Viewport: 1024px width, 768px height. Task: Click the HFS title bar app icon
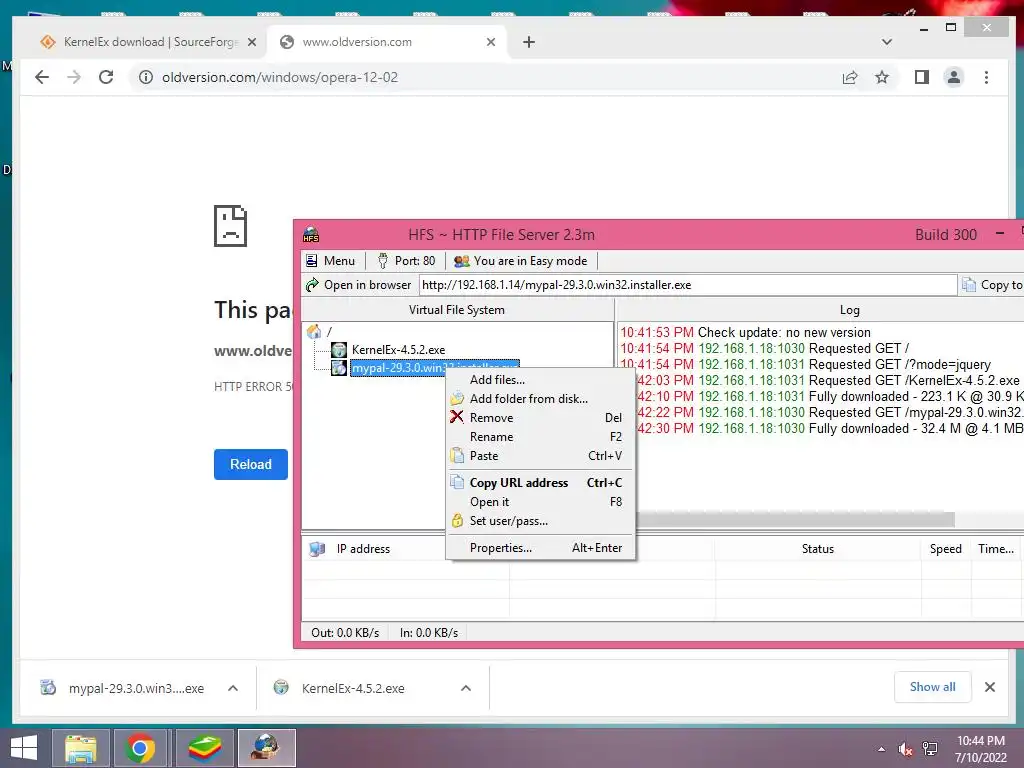click(311, 234)
